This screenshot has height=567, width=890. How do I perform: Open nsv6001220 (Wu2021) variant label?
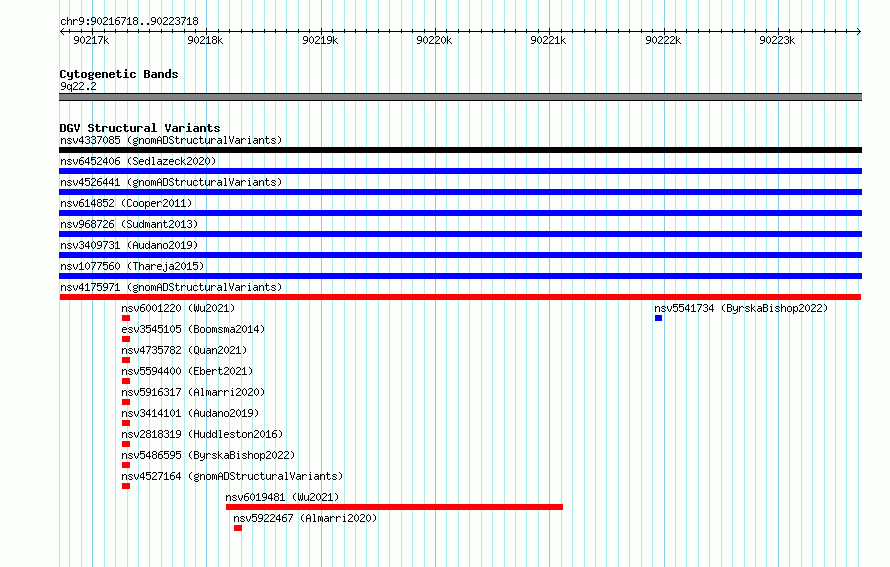[x=178, y=308]
